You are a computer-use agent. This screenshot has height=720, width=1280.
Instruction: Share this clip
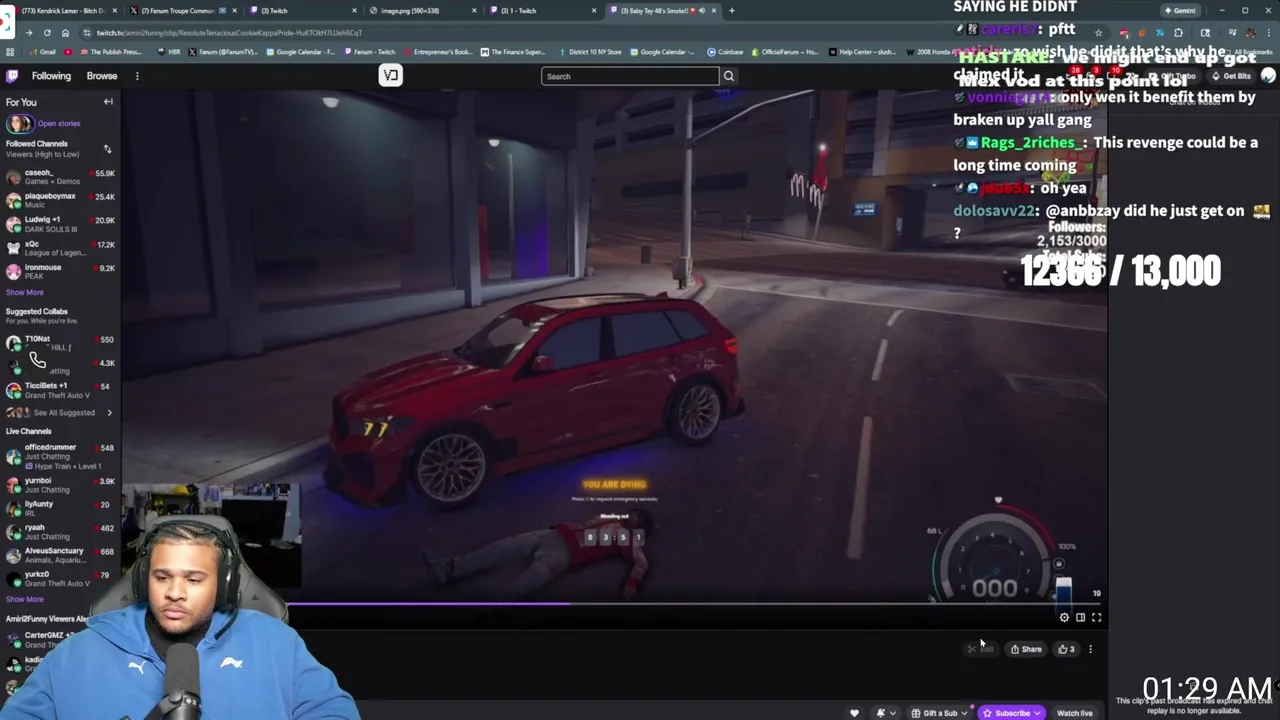point(1026,649)
